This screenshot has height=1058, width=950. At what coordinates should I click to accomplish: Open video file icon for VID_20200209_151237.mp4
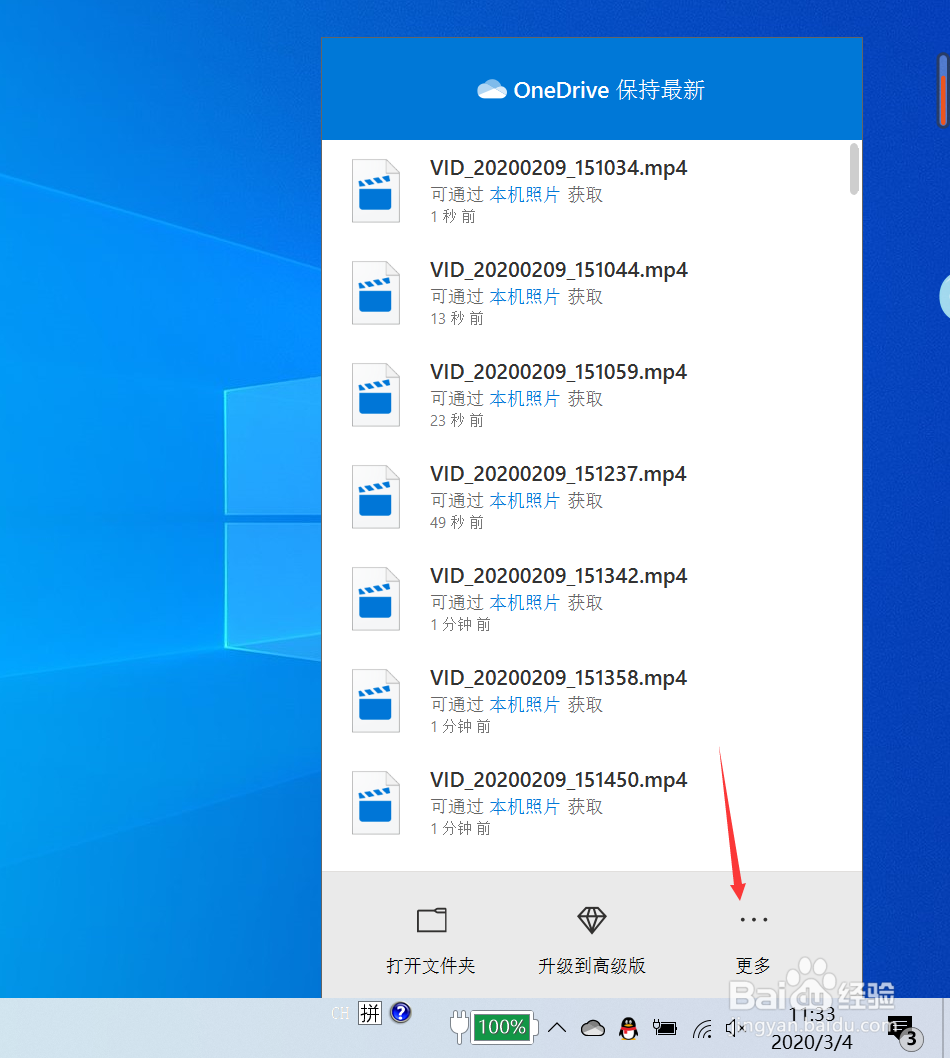376,497
